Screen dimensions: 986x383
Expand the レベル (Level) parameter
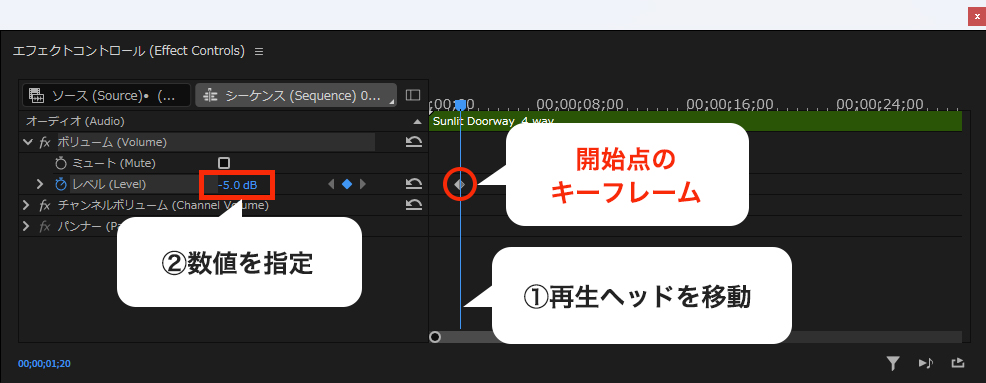[x=40, y=184]
